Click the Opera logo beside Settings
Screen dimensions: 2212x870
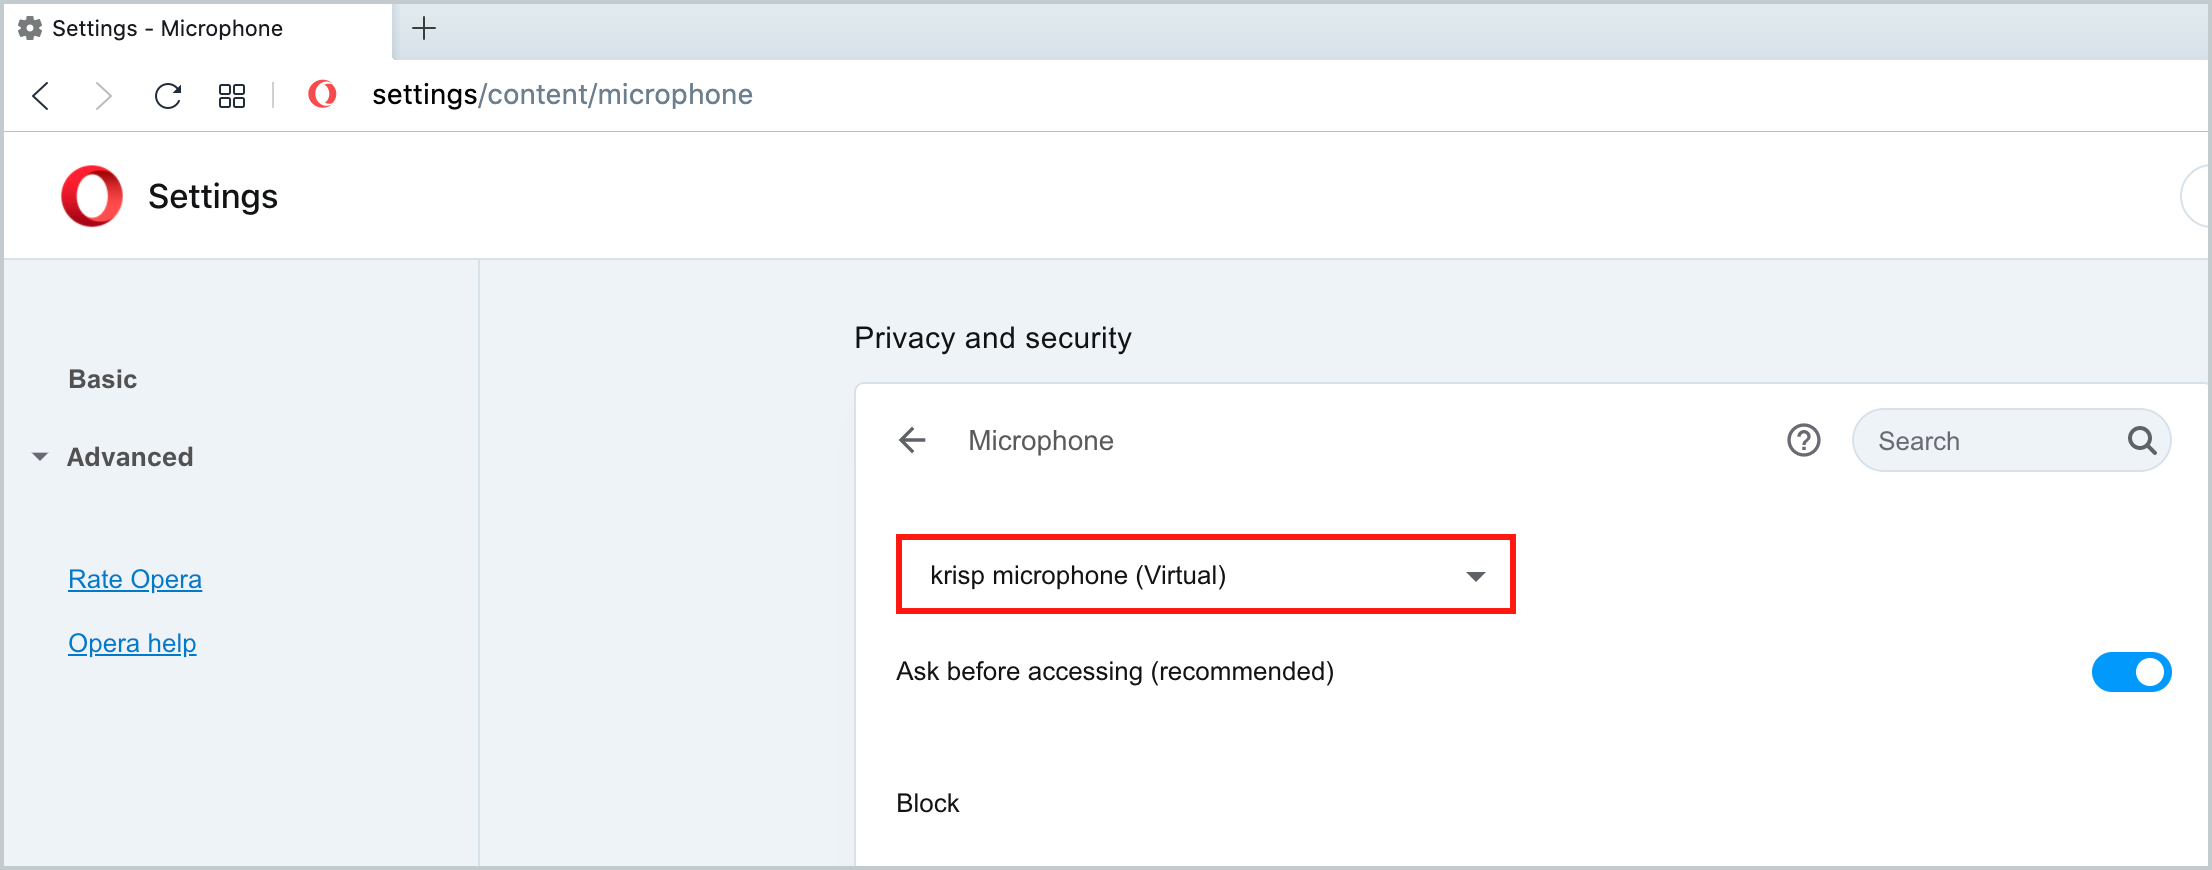(x=92, y=196)
